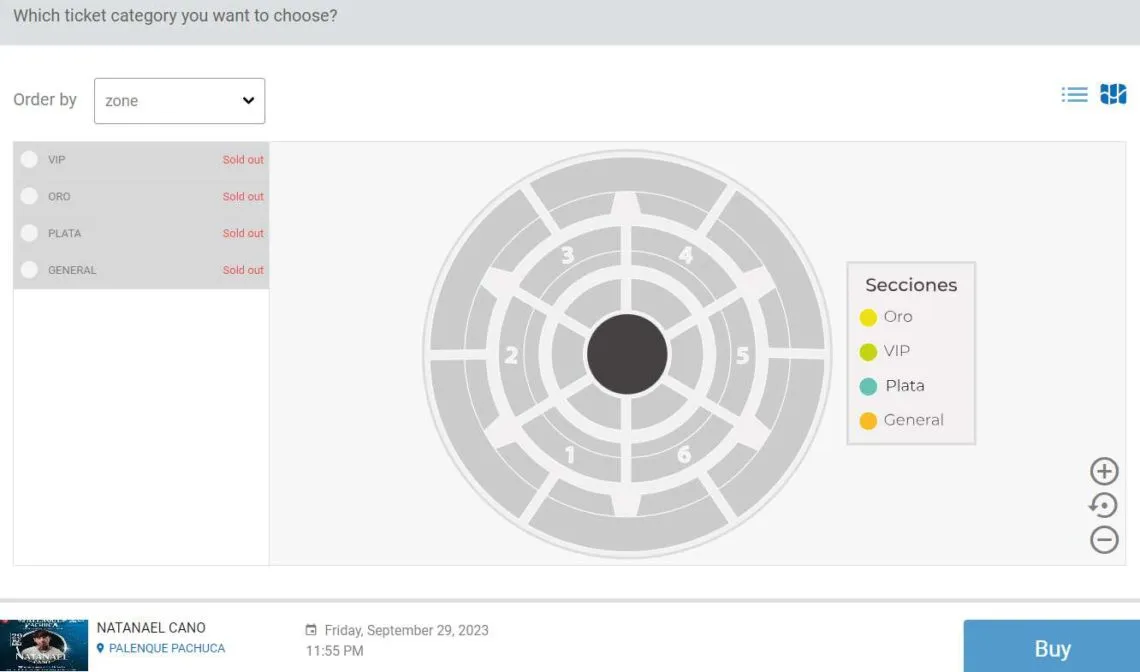Open the Order by zone dropdown
The width and height of the screenshot is (1140, 672).
click(x=179, y=101)
